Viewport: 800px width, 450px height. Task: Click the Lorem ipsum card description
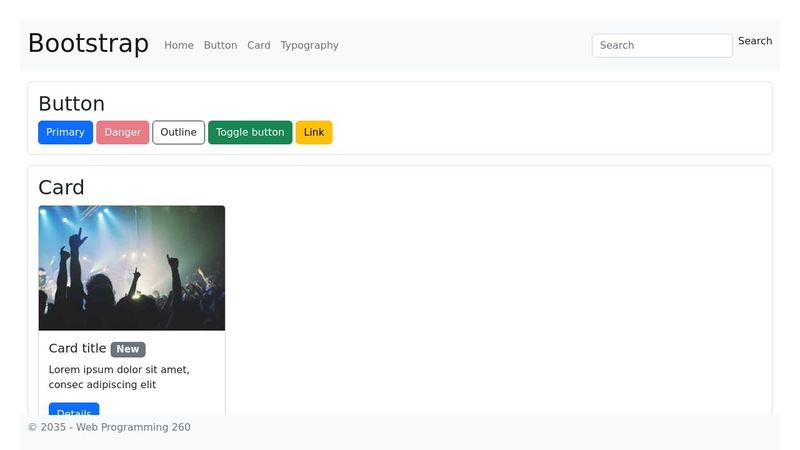coord(118,377)
